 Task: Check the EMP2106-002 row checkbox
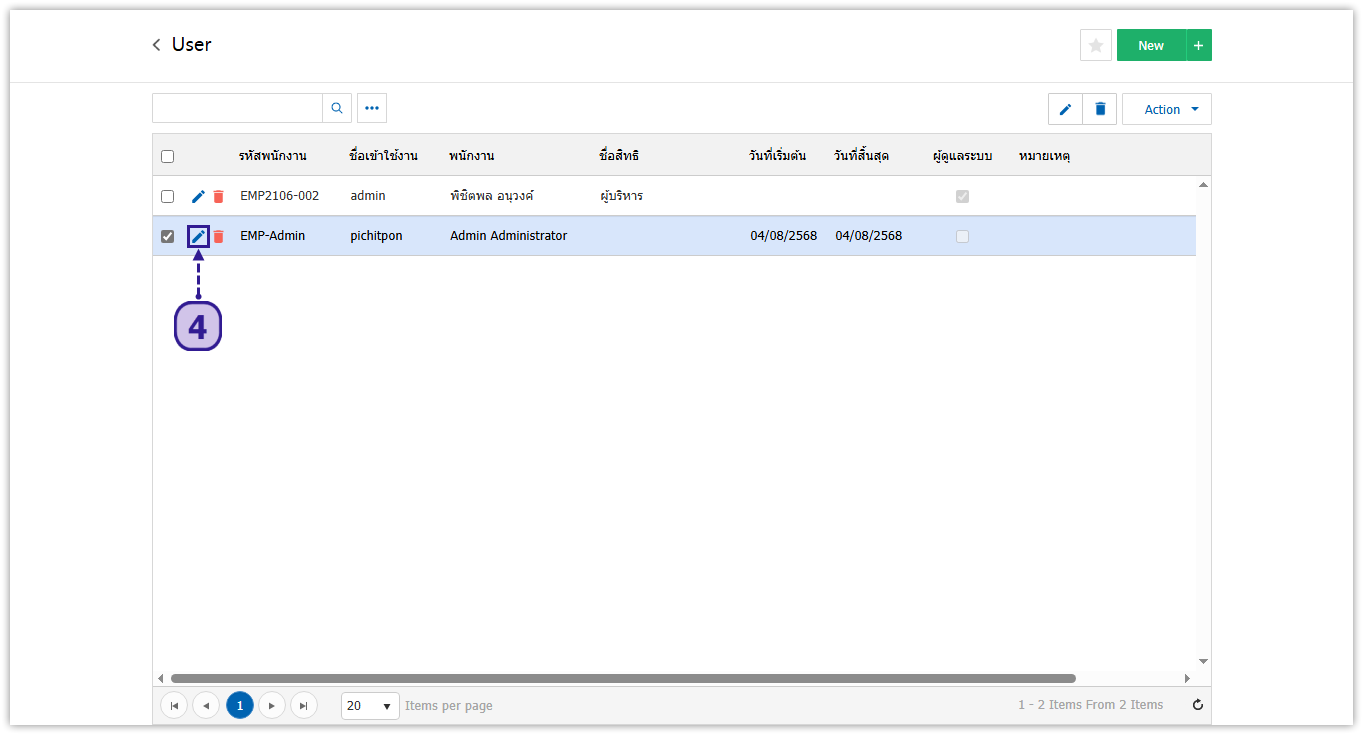[x=167, y=196]
